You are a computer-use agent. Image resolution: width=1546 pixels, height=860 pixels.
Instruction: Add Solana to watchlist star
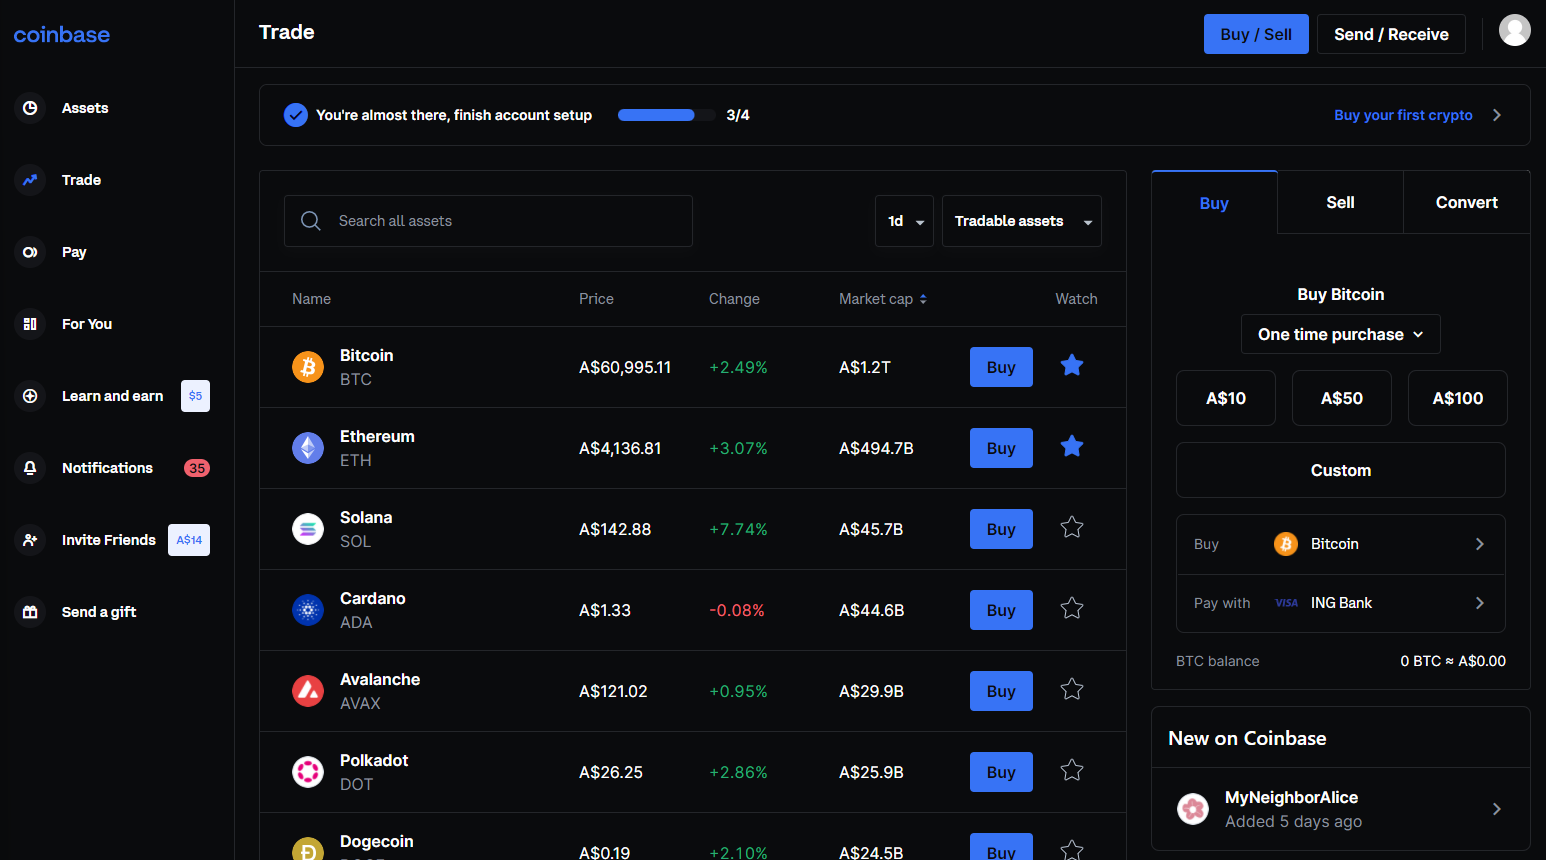pos(1072,528)
